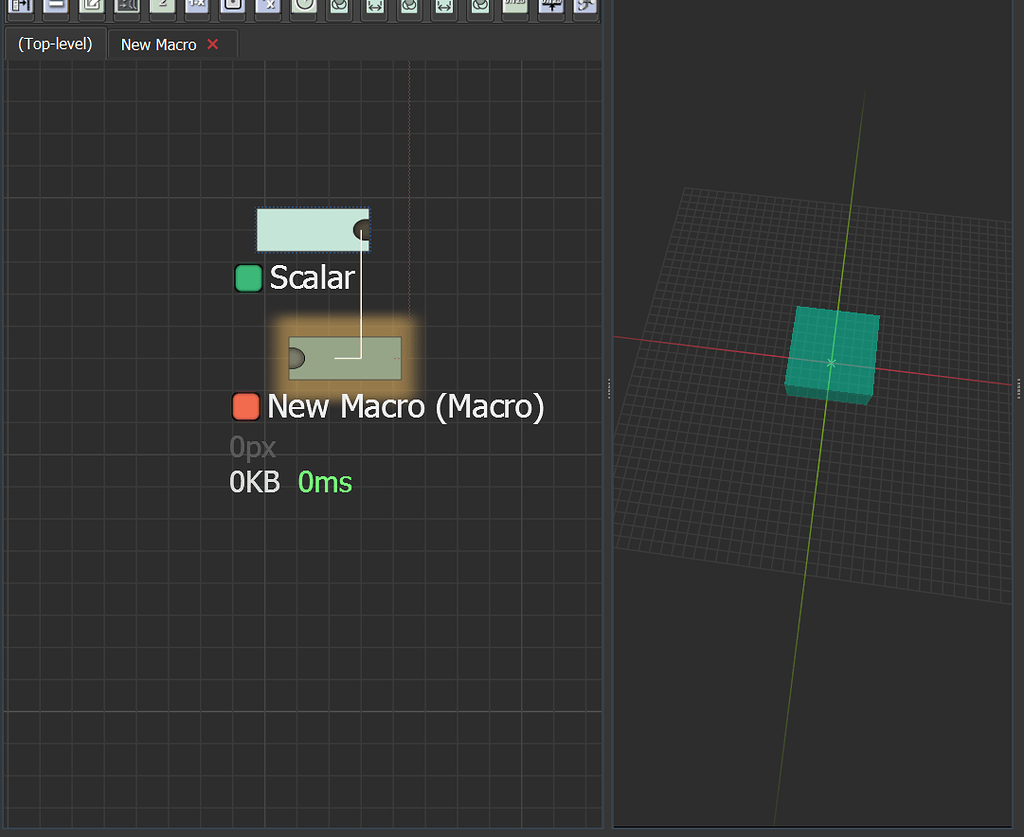Screen dimensions: 1024x837
Task: Click the horizontal bar icon in the toolbar
Action: 56,8
